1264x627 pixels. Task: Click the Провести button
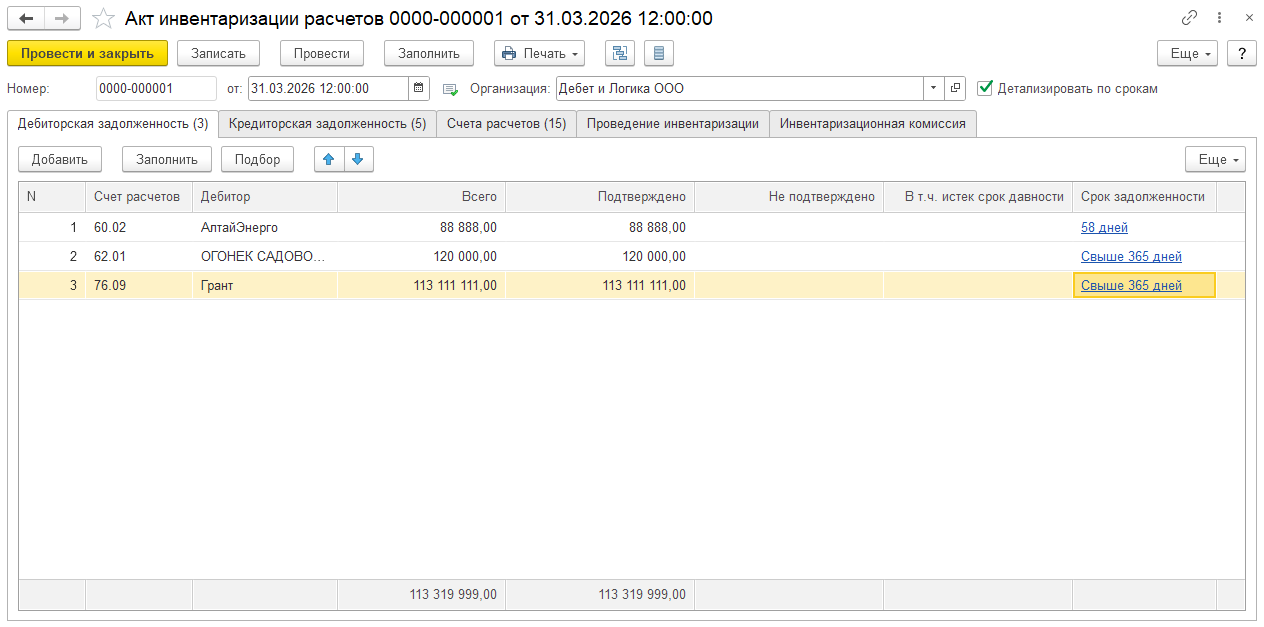[322, 53]
